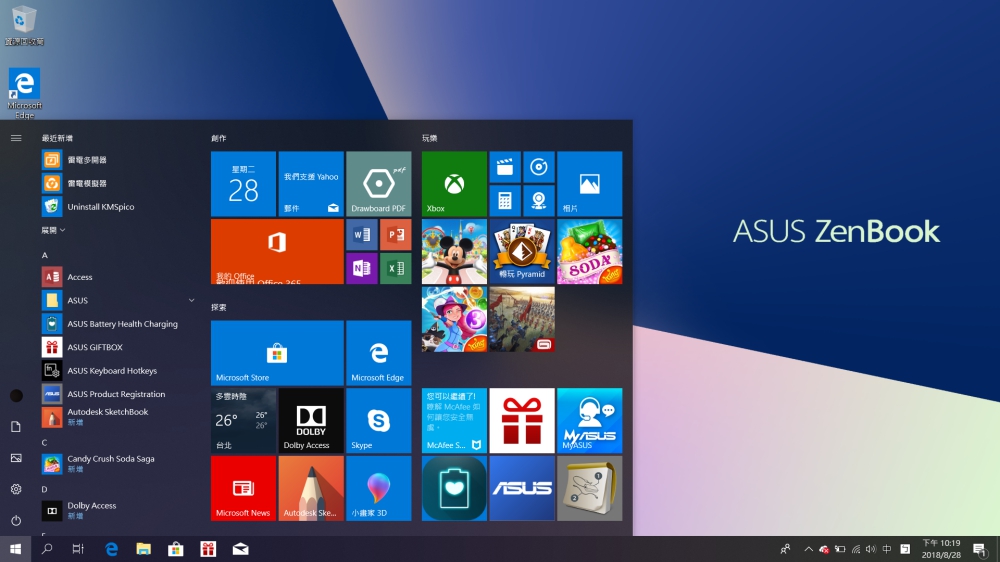Open the Dolby Access tile

click(311, 420)
